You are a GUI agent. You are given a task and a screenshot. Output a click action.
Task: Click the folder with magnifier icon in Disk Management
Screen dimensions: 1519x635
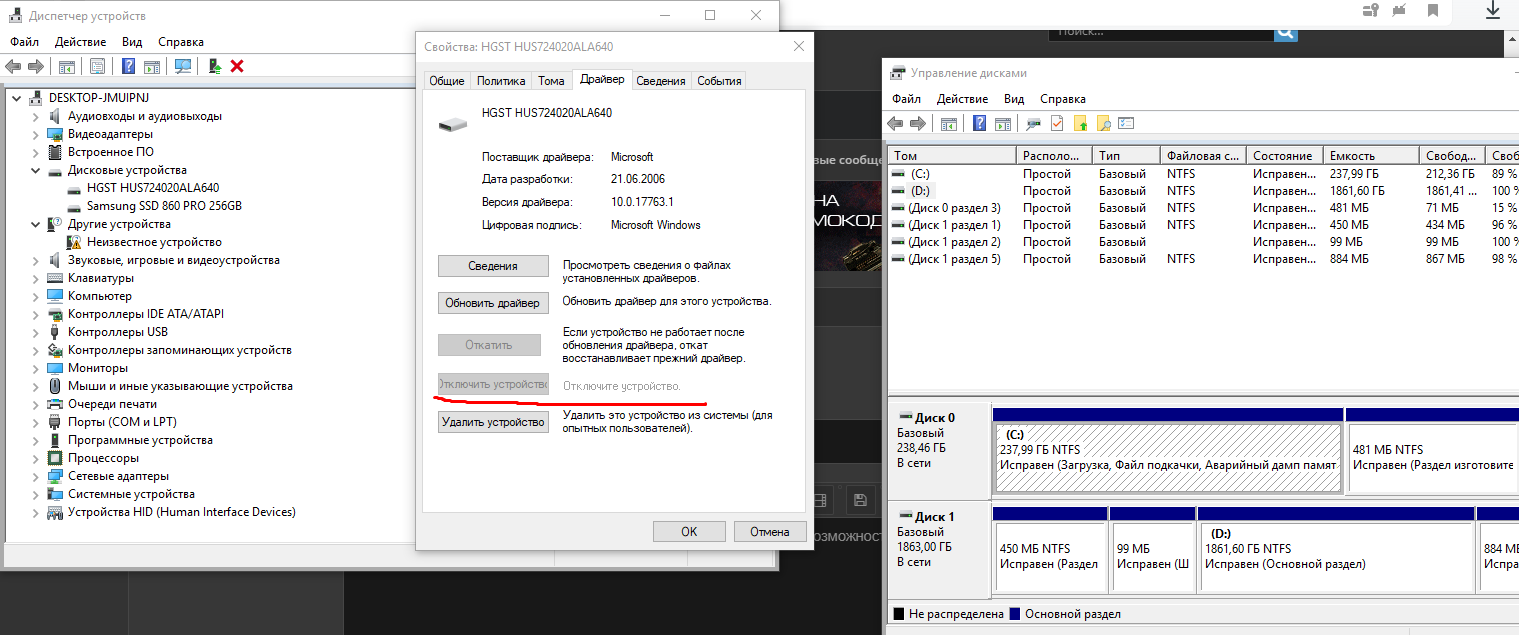[x=1103, y=123]
